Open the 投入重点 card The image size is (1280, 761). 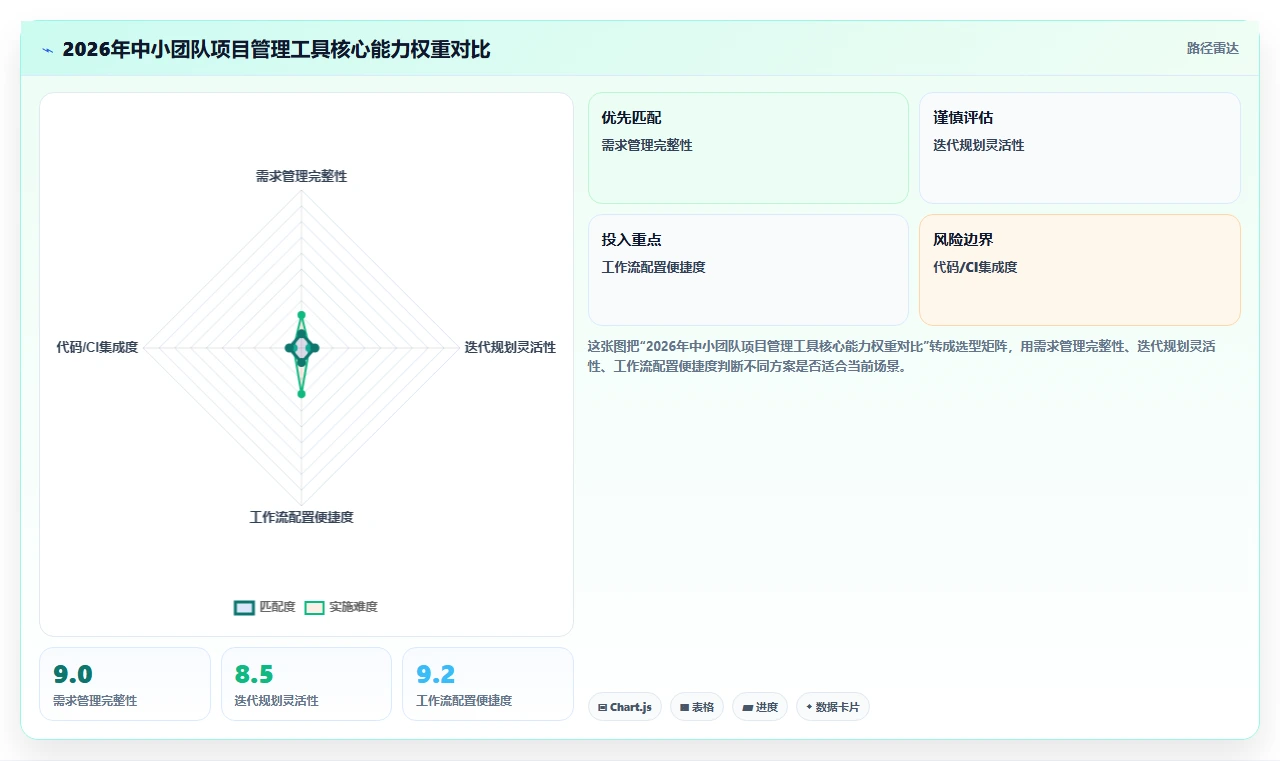(748, 270)
